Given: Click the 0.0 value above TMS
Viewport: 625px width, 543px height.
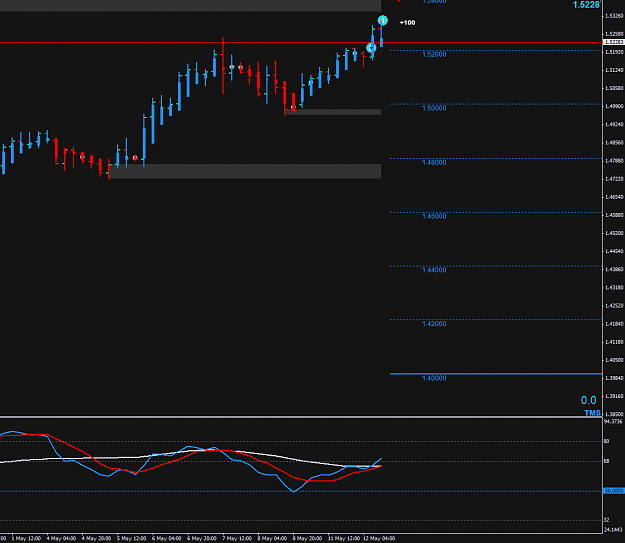Looking at the screenshot, I should (x=588, y=400).
